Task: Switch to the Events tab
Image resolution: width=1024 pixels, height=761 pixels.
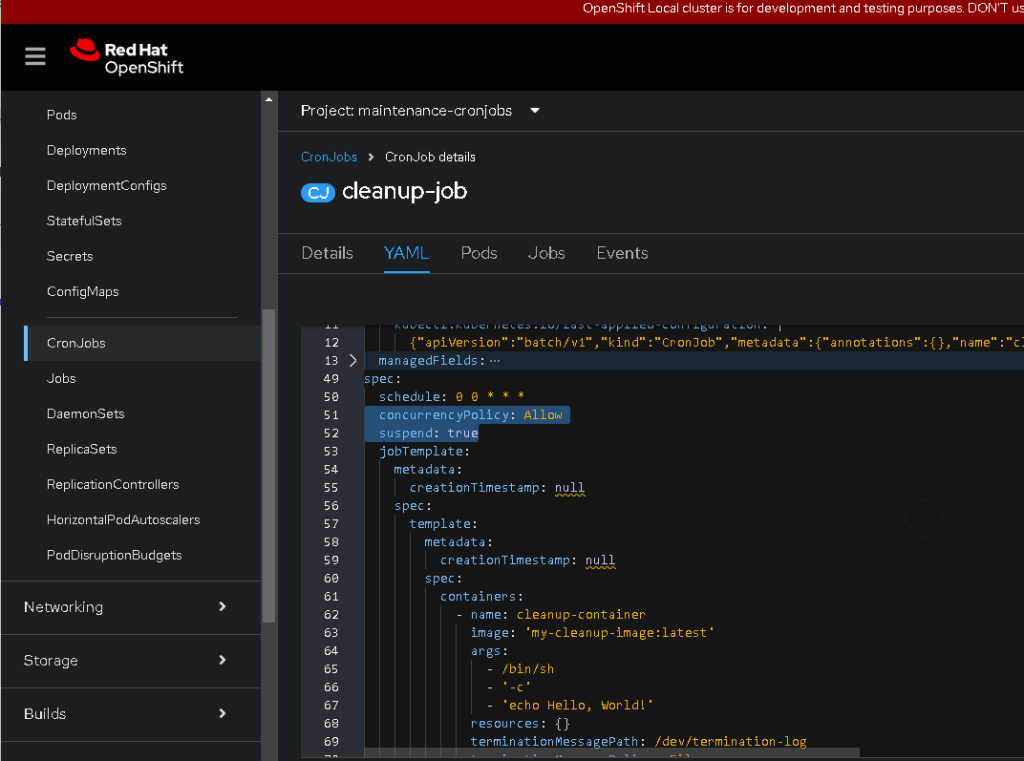Action: 622,253
